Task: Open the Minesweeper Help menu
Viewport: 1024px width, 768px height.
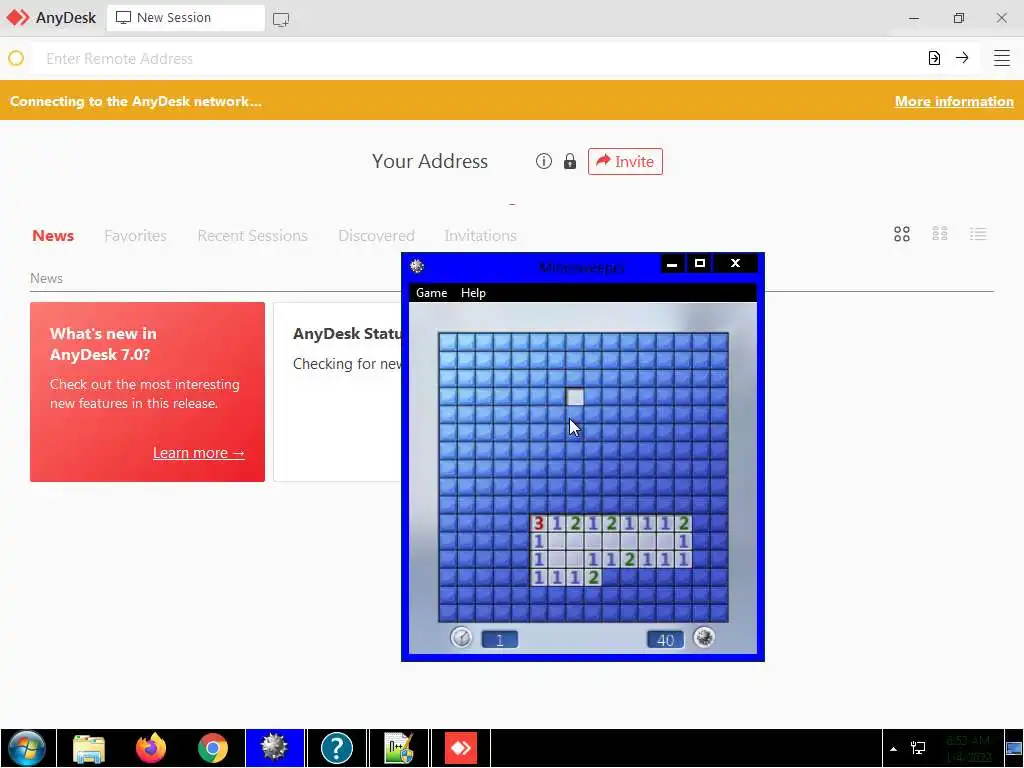Action: [x=473, y=293]
